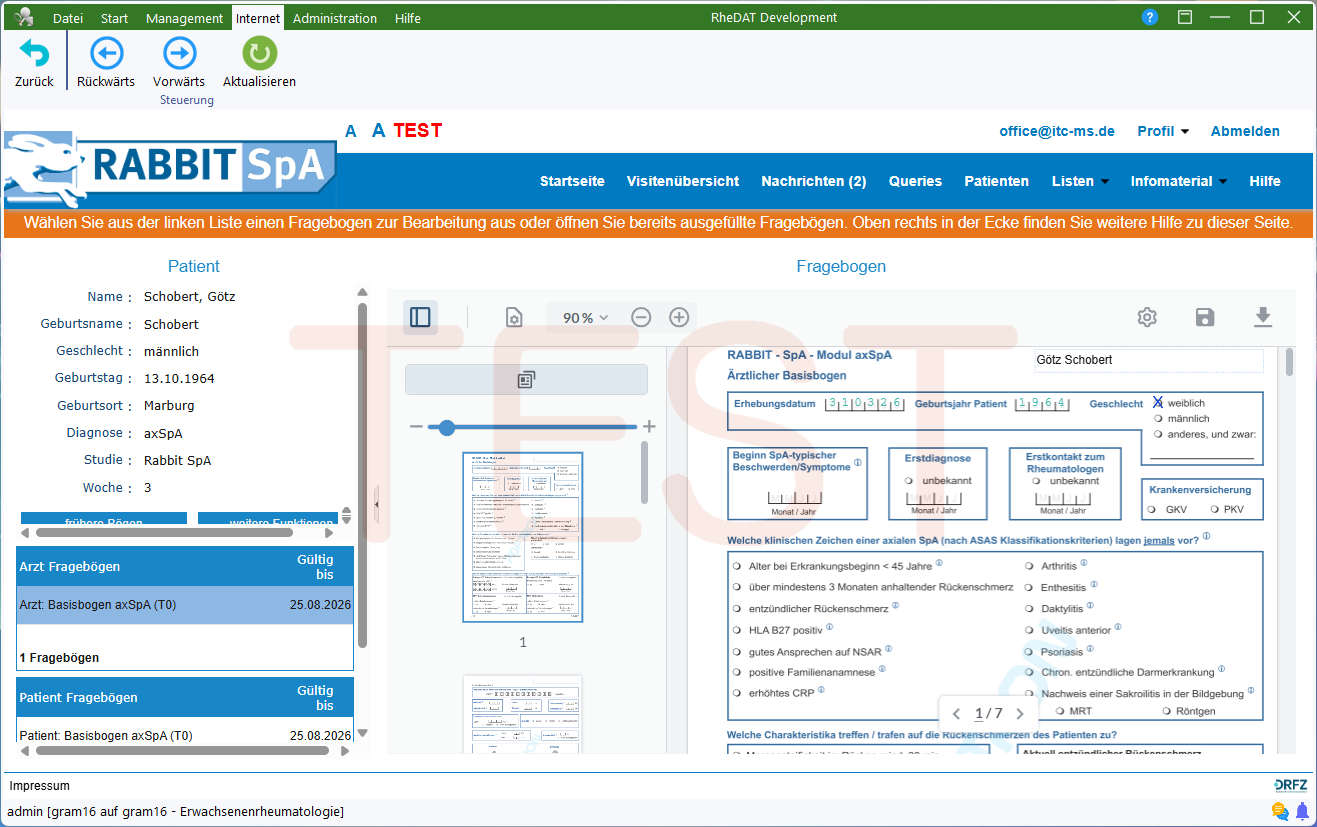Image resolution: width=1317 pixels, height=827 pixels.
Task: Shrink thumbnails with the minus sign
Action: click(x=416, y=427)
